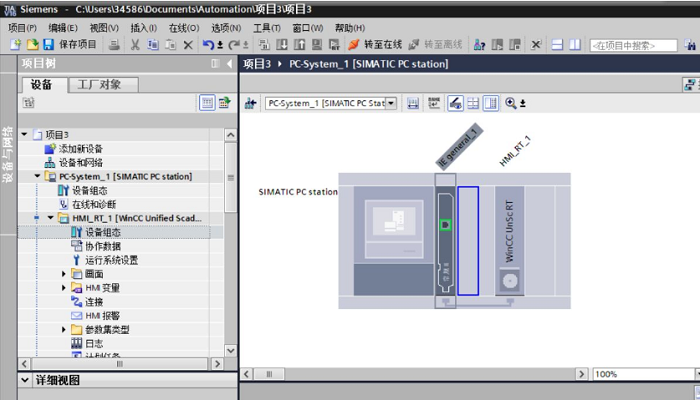Click the Open project folder icon
The image size is (700, 400).
pos(32,45)
